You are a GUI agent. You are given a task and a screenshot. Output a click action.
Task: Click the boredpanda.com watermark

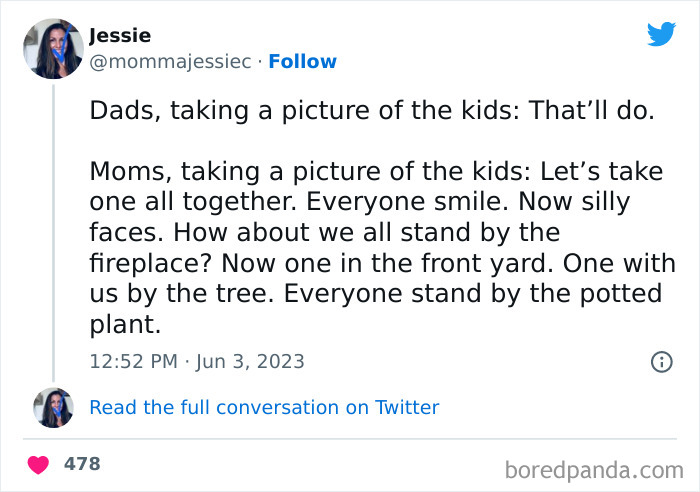pos(594,468)
